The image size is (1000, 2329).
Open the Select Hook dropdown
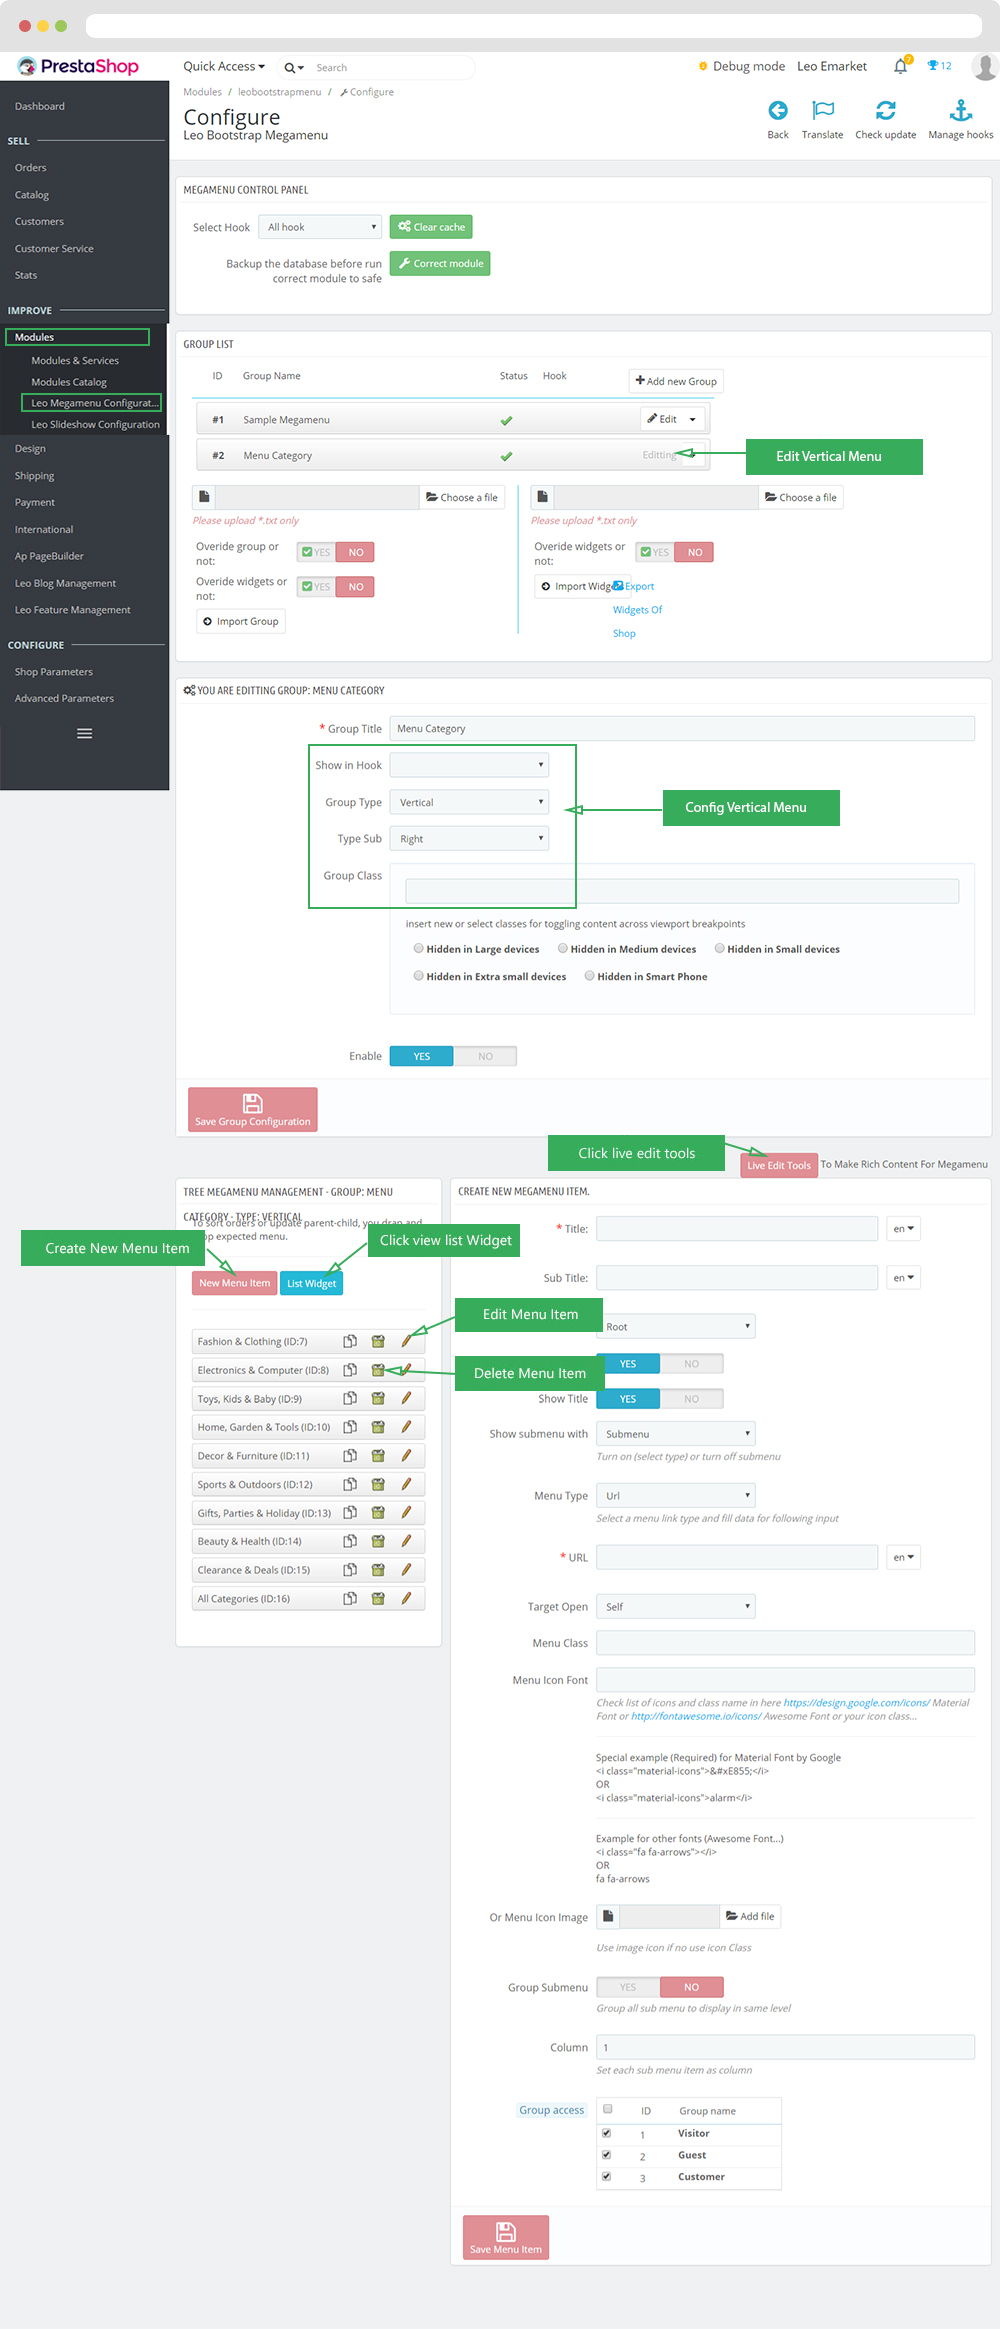click(x=320, y=227)
